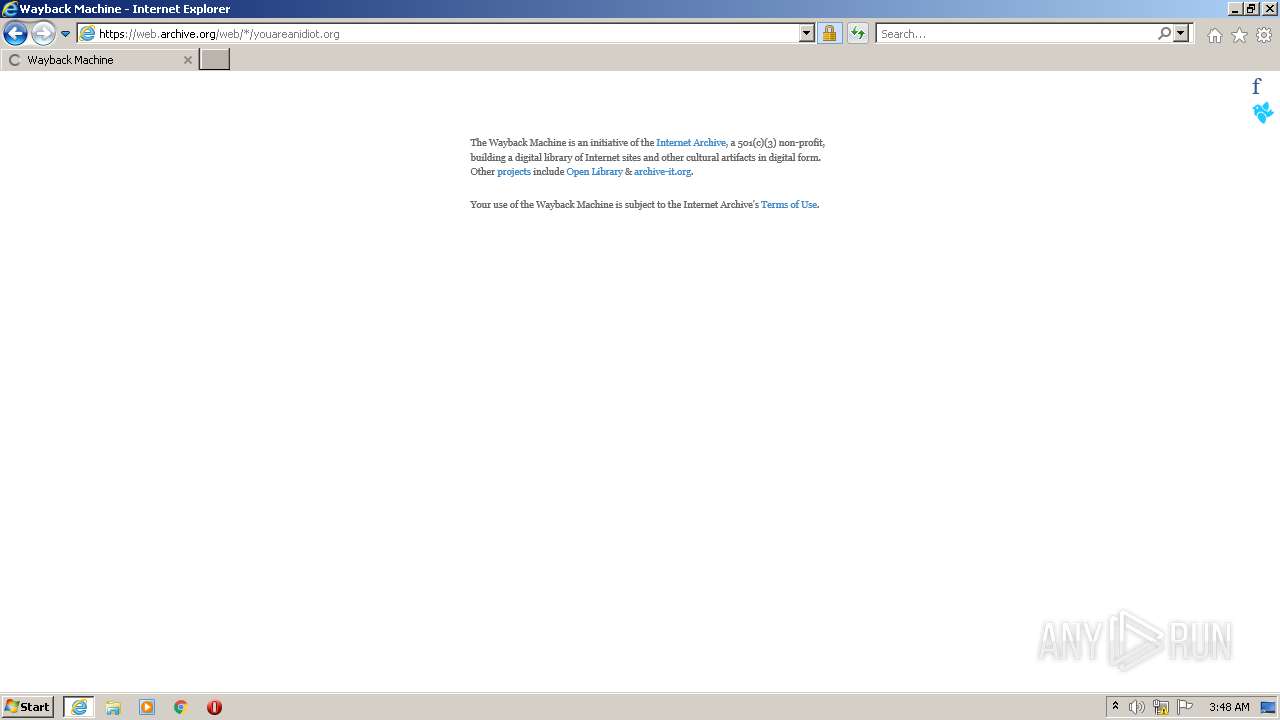1280x720 pixels.
Task: Select the Wayback Machine tab
Action: pos(98,60)
